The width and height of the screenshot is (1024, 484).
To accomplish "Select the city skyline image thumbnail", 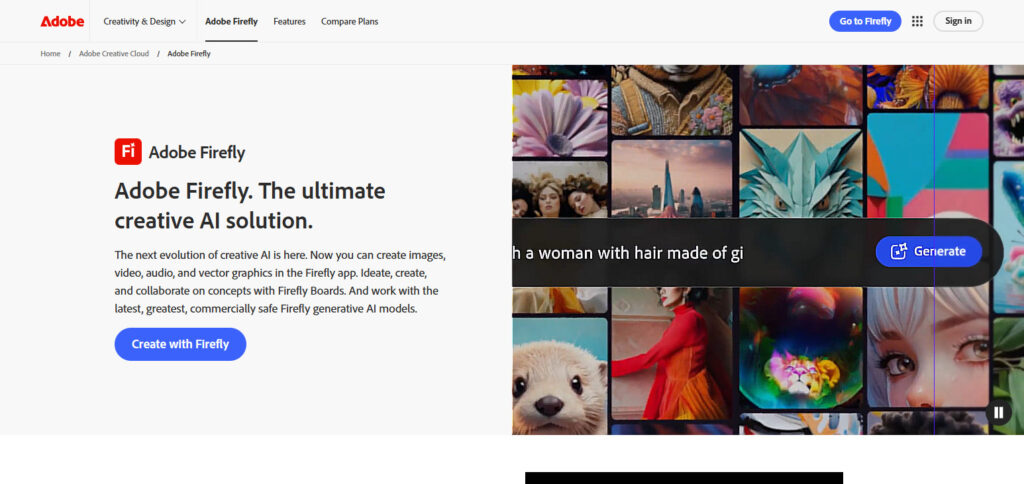I will [x=671, y=178].
